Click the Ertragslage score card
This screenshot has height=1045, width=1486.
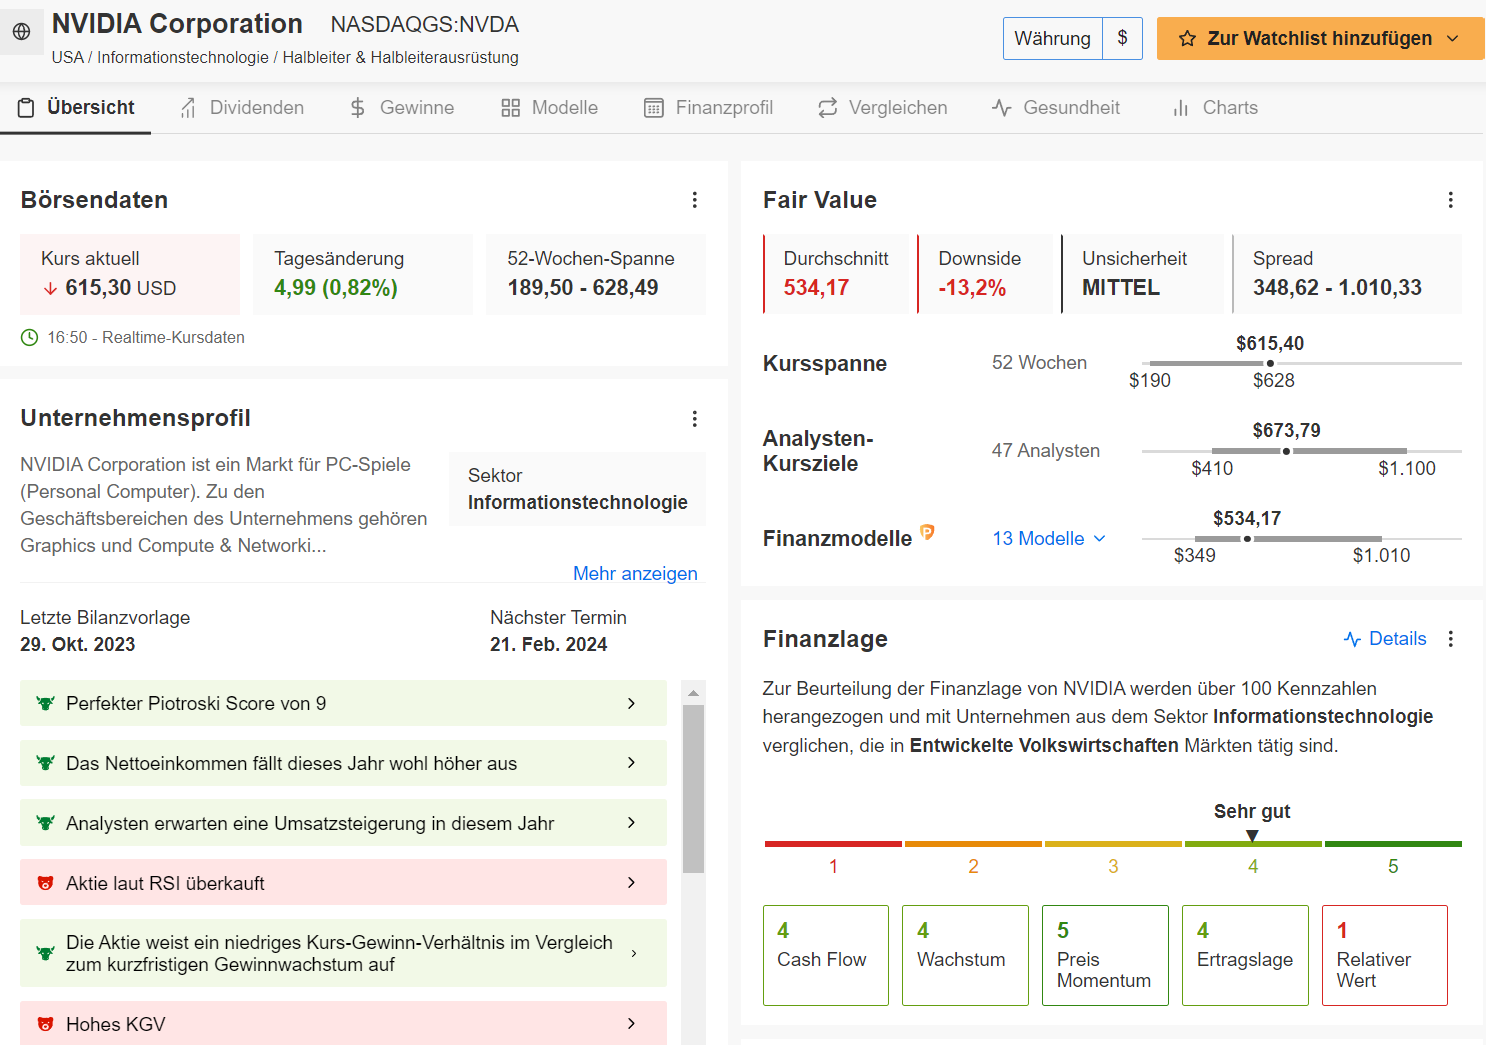pyautogui.click(x=1245, y=955)
